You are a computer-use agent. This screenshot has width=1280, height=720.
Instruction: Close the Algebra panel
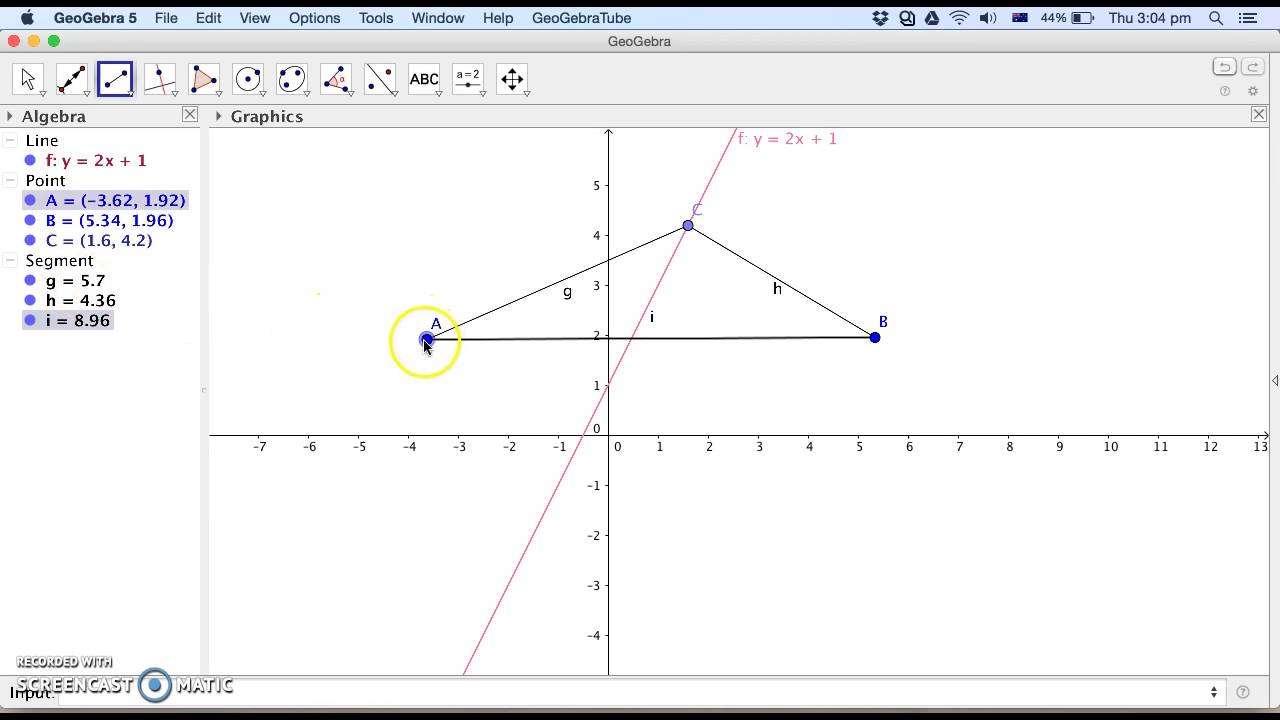click(x=190, y=115)
